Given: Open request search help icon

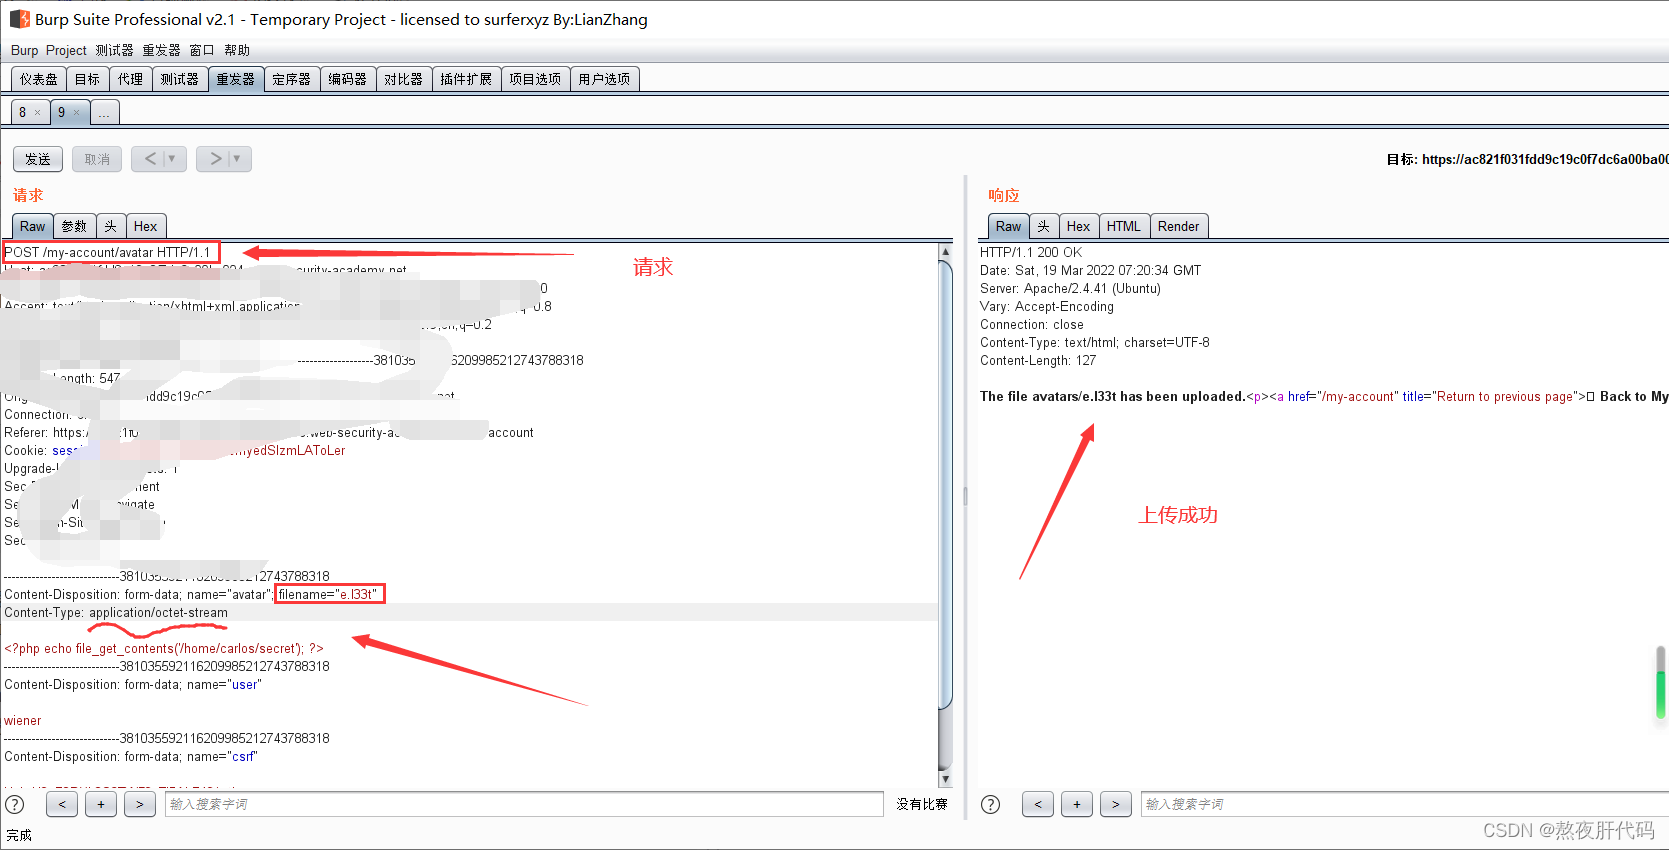Looking at the screenshot, I should coord(15,804).
